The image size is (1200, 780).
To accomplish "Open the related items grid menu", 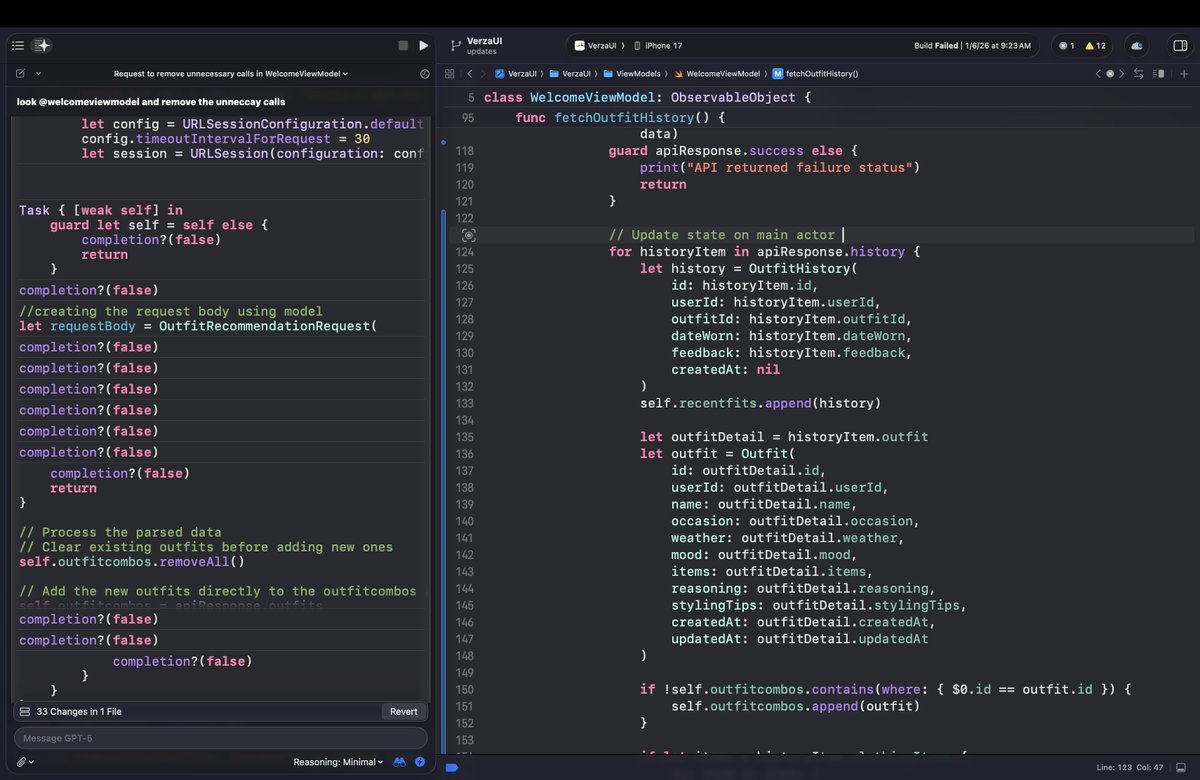I will [449, 74].
